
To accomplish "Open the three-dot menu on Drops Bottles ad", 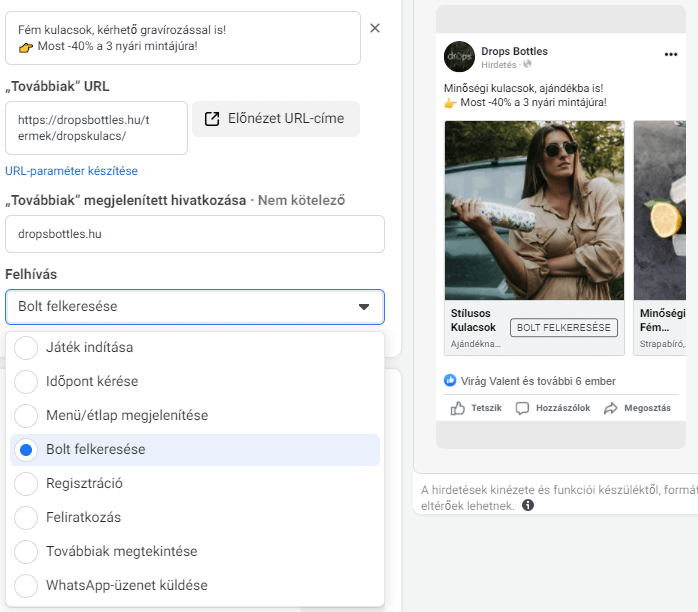I will [x=671, y=54].
